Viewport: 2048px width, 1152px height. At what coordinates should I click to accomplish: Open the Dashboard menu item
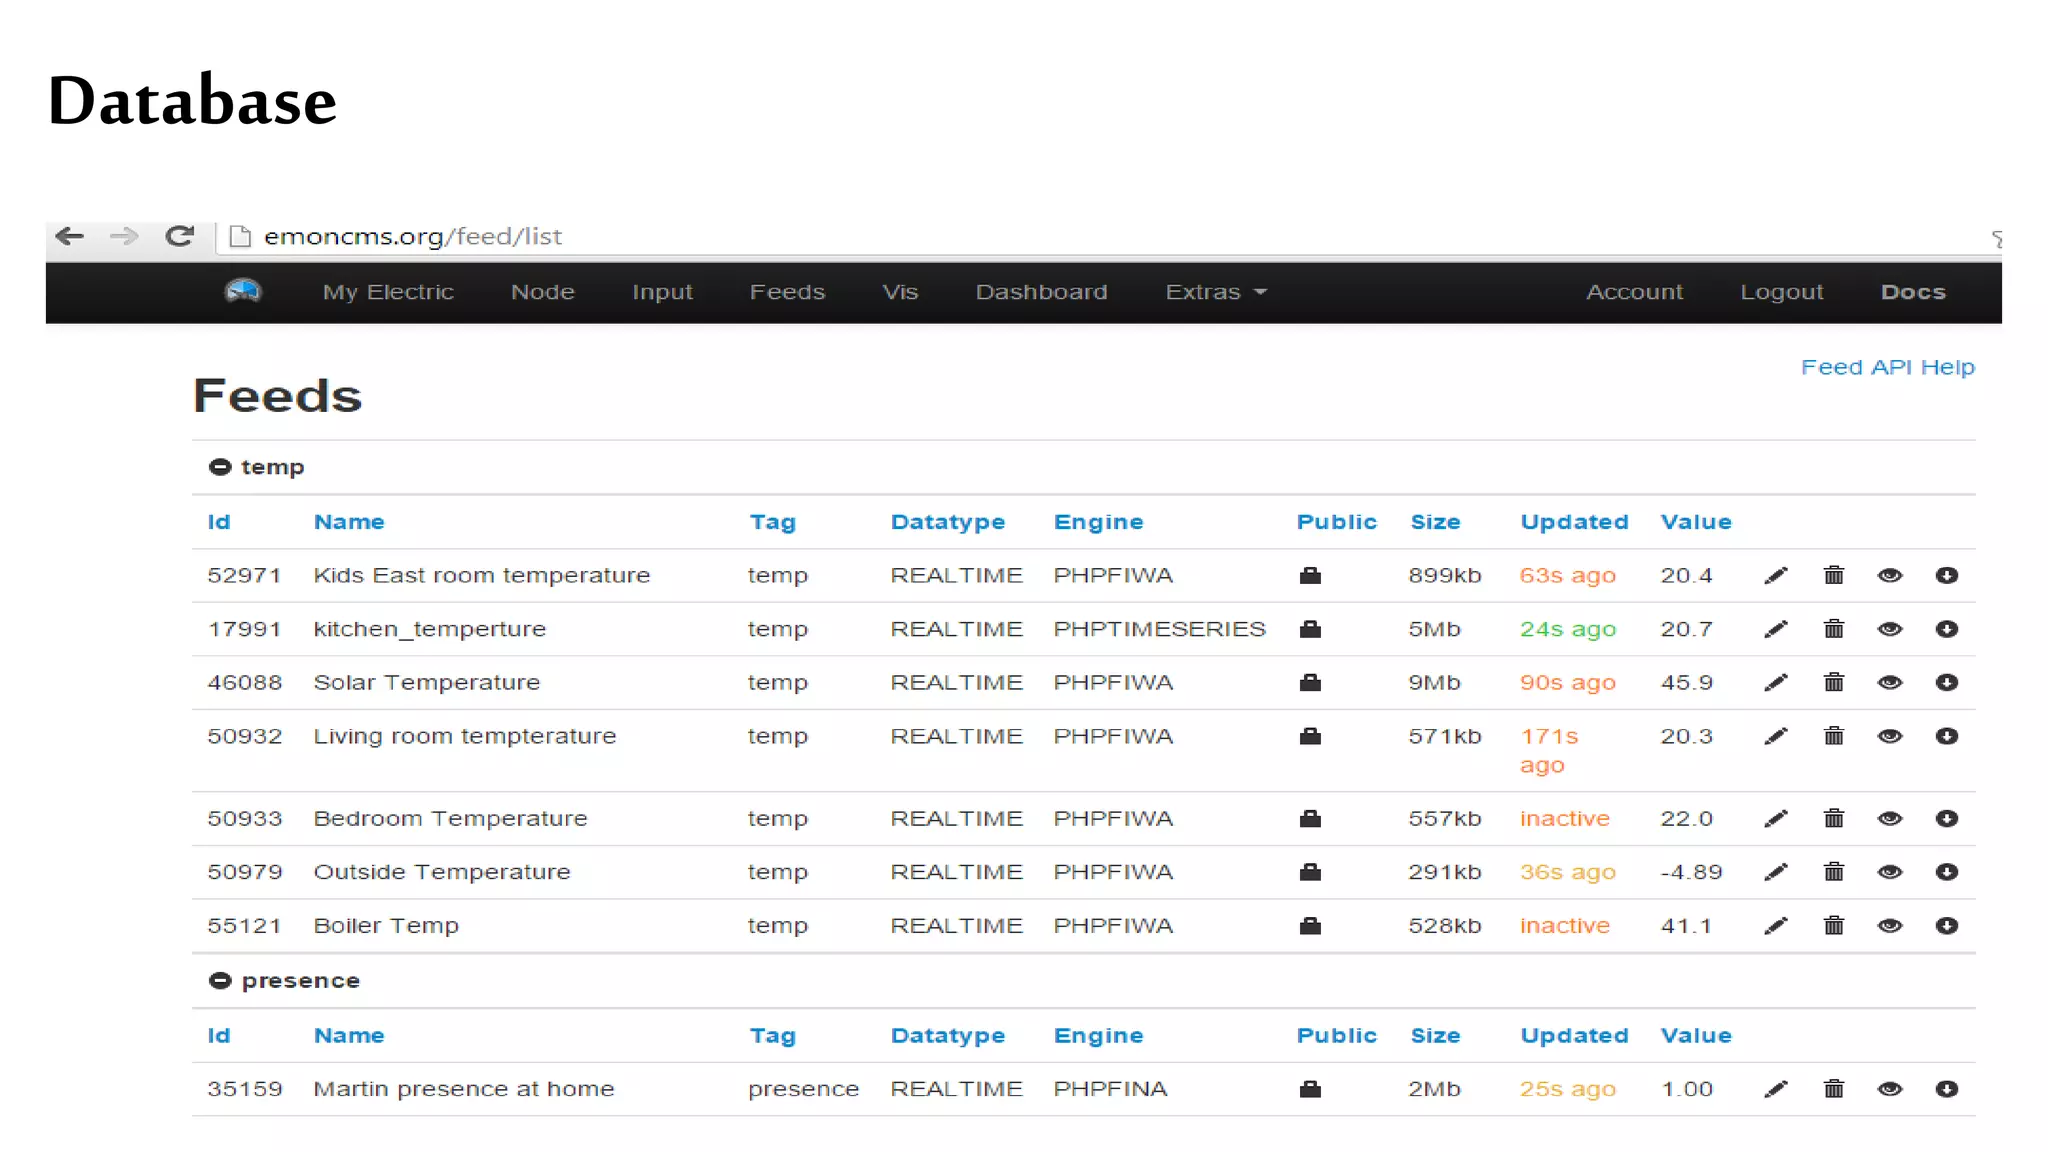[1041, 292]
